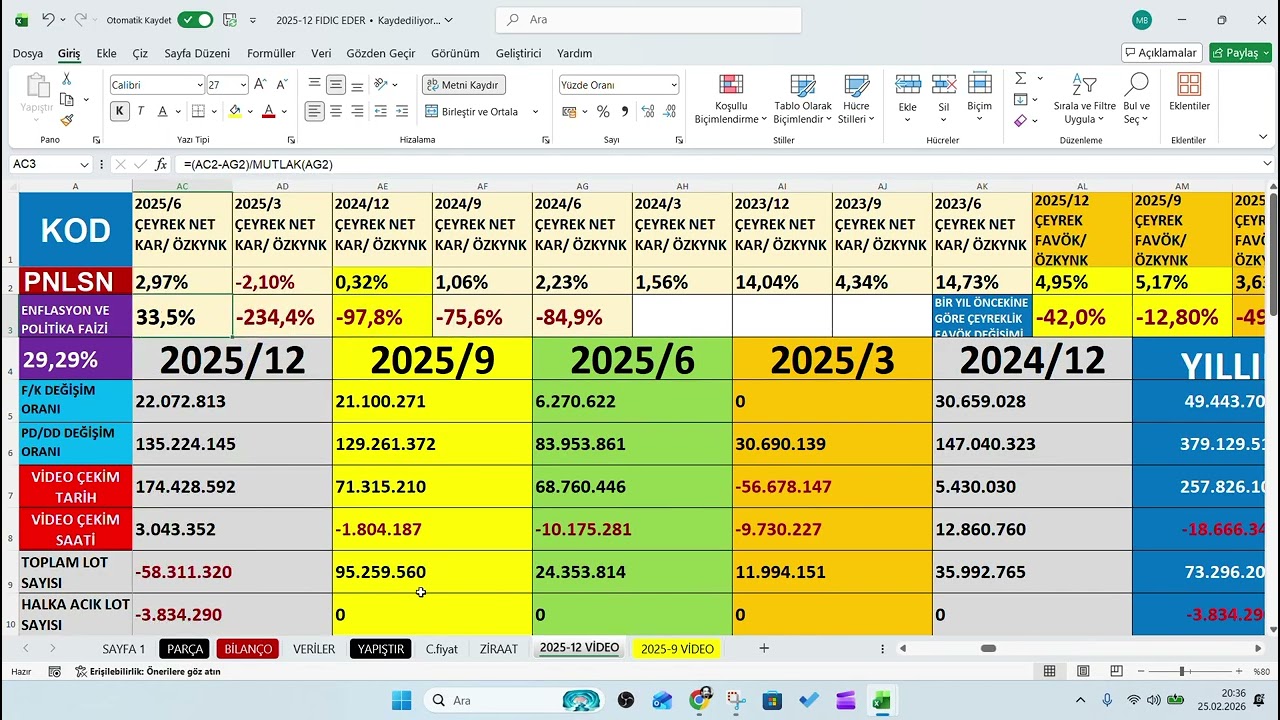Switch to 2025-9 VİDEO sheet tab

pos(677,649)
